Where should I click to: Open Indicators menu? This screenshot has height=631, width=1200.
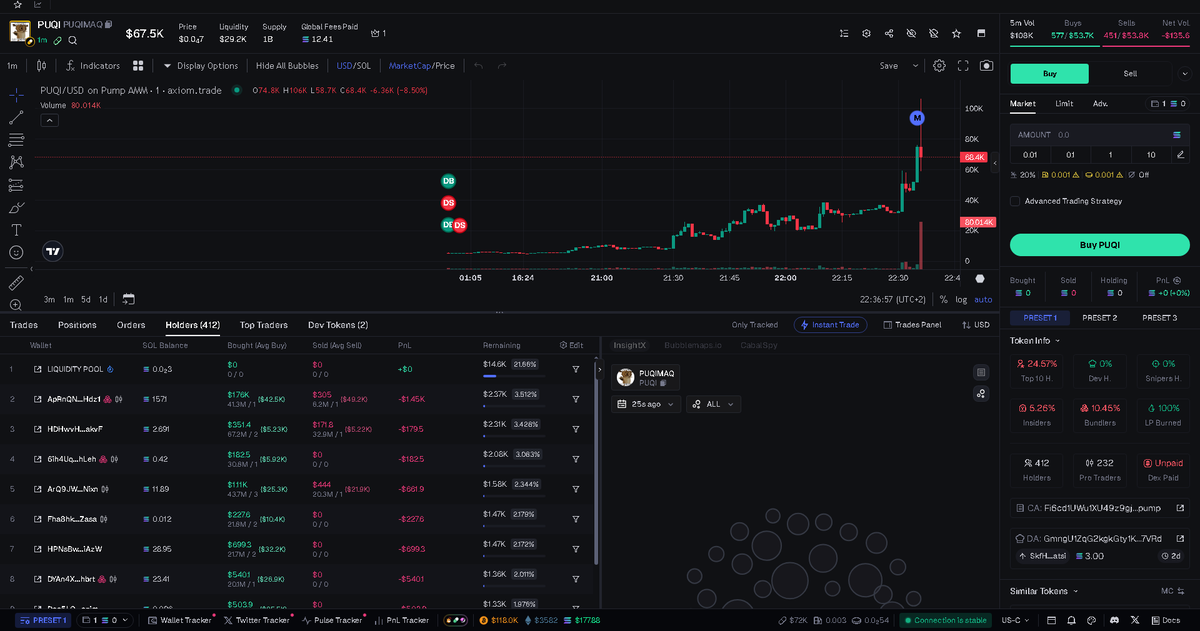(x=93, y=66)
